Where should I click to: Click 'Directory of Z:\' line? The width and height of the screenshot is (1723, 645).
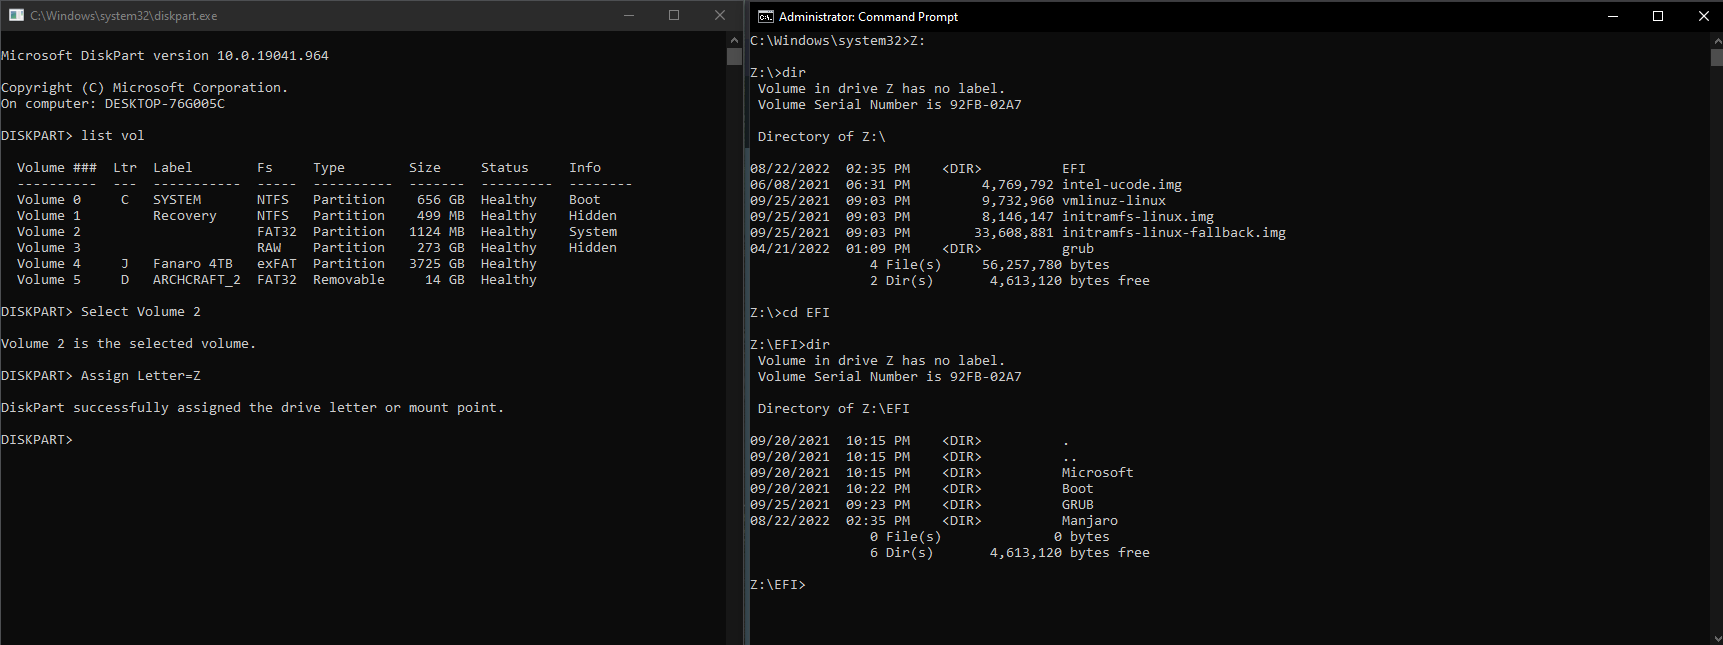(x=822, y=137)
